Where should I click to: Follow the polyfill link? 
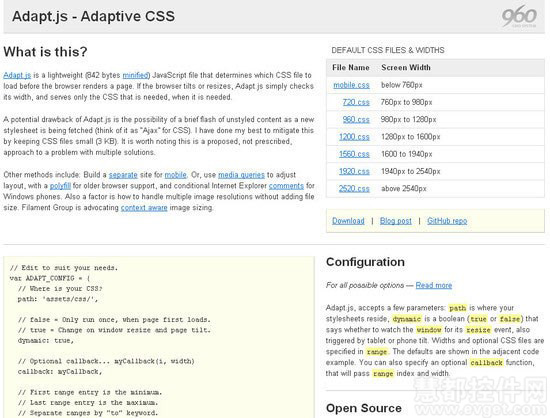[60, 186]
